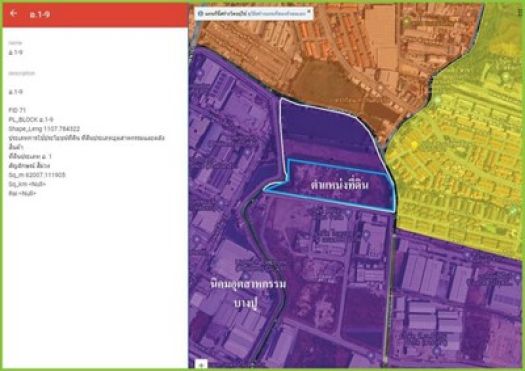Close the notification banner on the map

pos(309,11)
